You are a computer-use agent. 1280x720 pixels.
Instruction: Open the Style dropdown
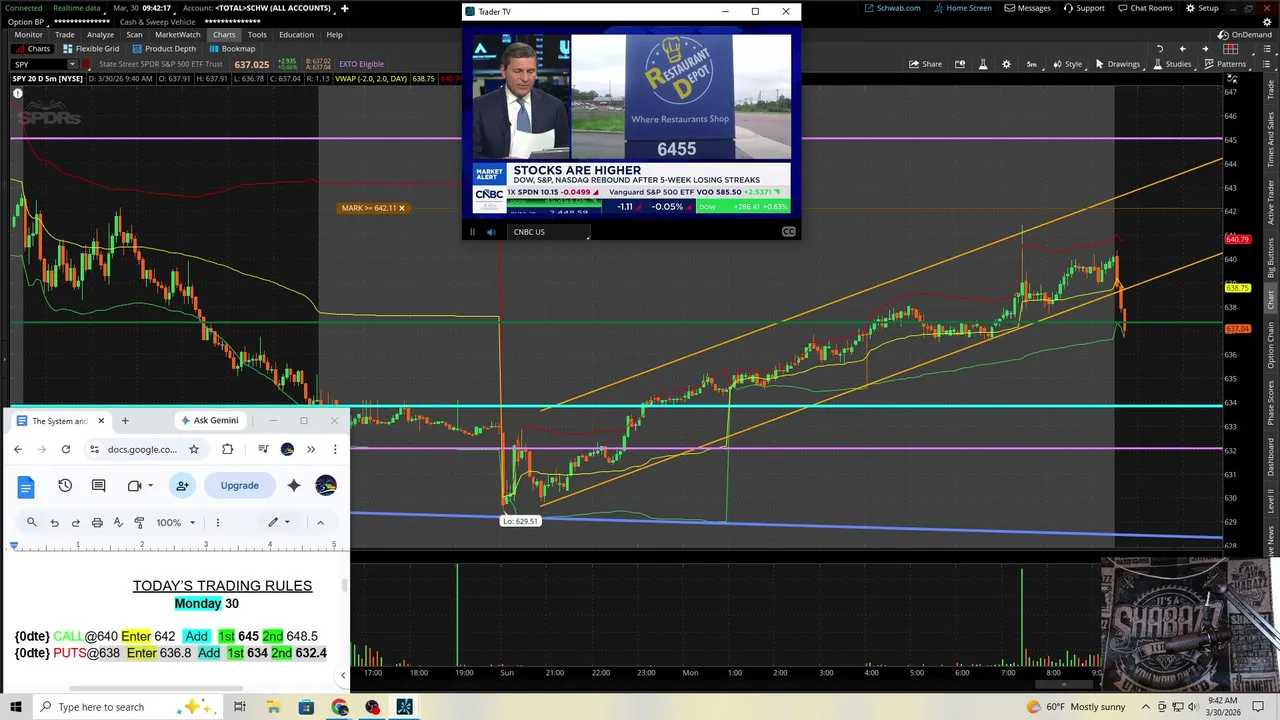[1066, 64]
